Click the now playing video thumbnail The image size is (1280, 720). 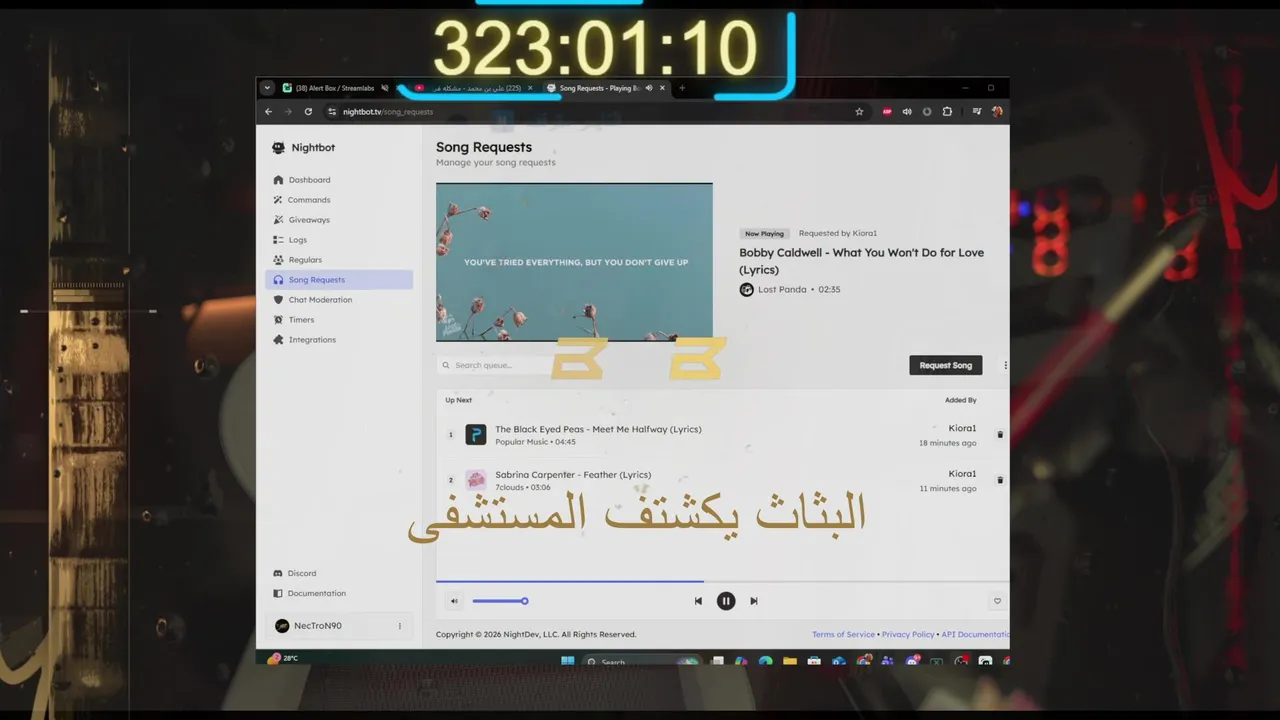tap(574, 262)
